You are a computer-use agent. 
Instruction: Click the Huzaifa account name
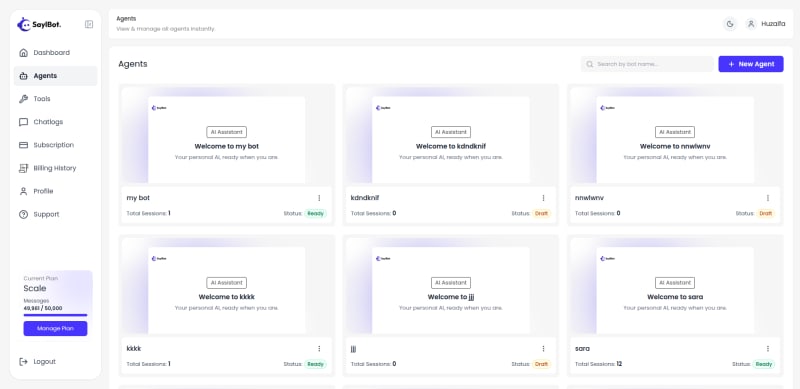point(773,23)
